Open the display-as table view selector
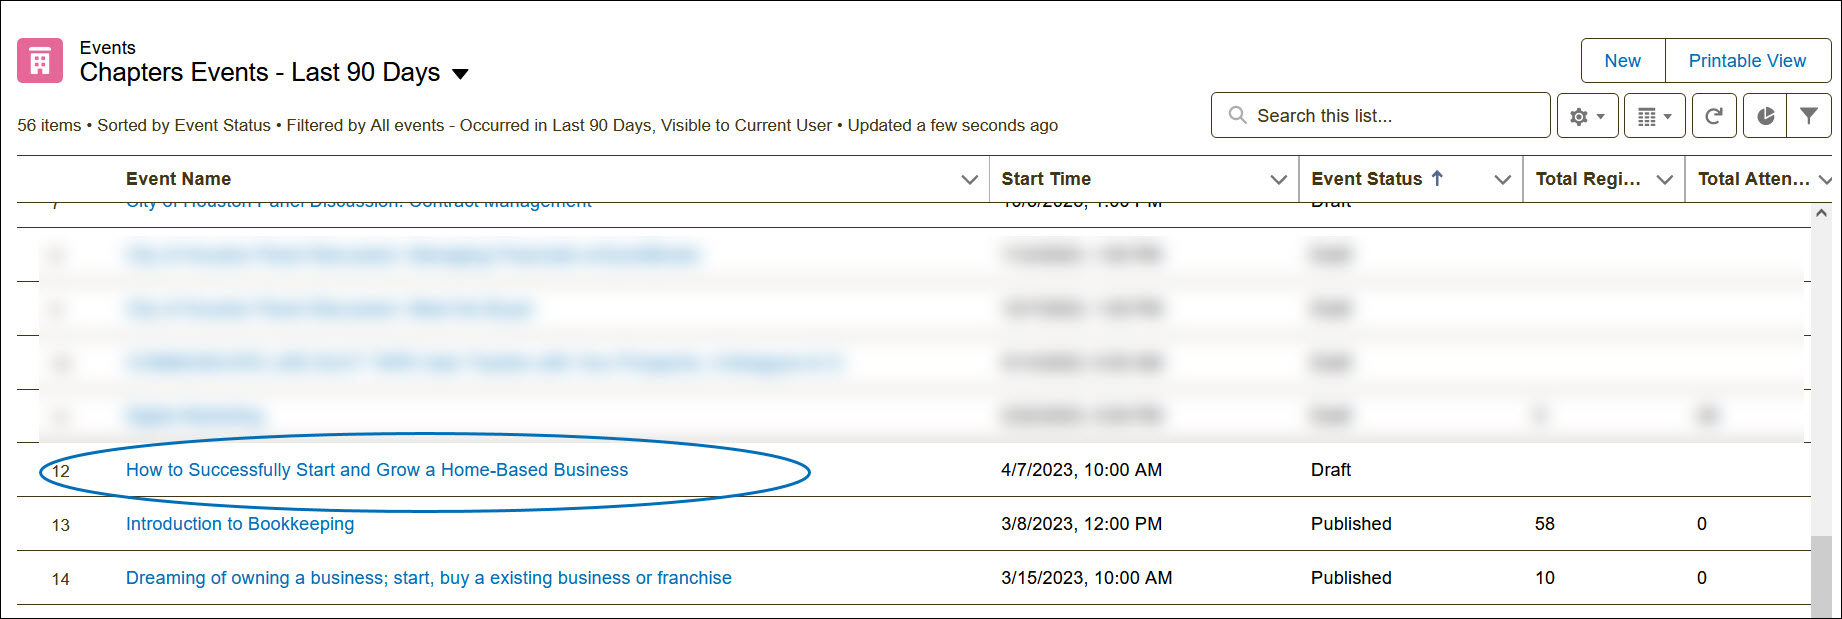1842x619 pixels. click(1654, 116)
